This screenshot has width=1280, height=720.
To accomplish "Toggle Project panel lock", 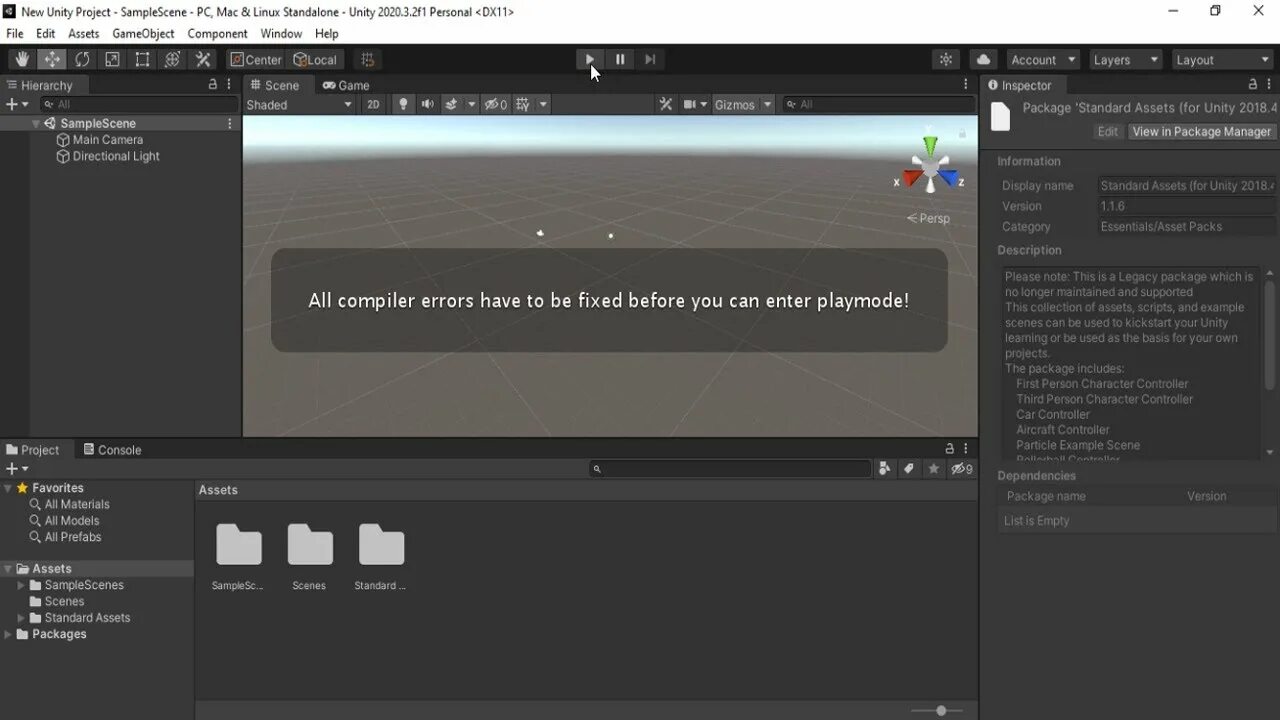I will (x=950, y=449).
